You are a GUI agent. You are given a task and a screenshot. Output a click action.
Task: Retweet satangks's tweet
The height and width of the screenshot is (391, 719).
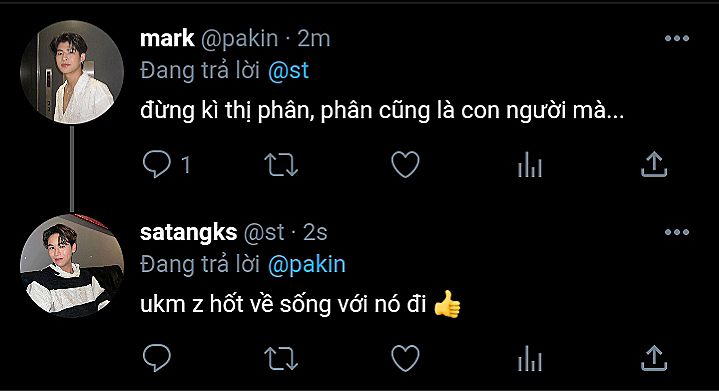(x=281, y=358)
